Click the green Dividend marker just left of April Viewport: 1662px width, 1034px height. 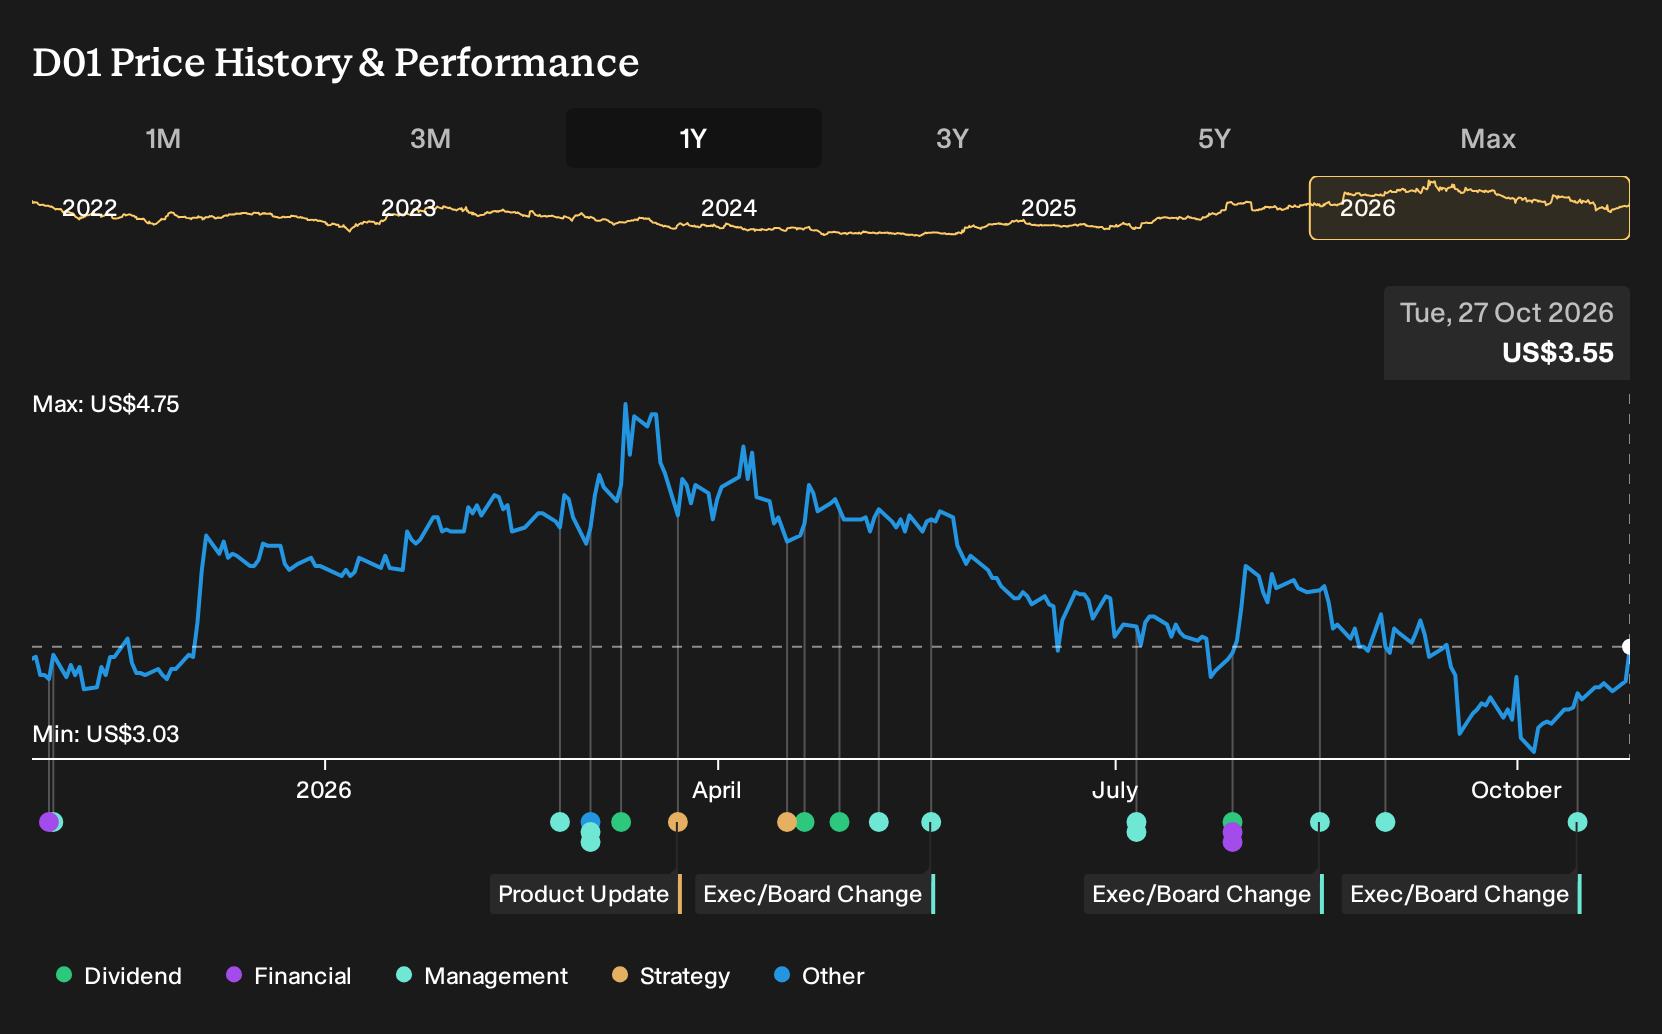click(621, 822)
